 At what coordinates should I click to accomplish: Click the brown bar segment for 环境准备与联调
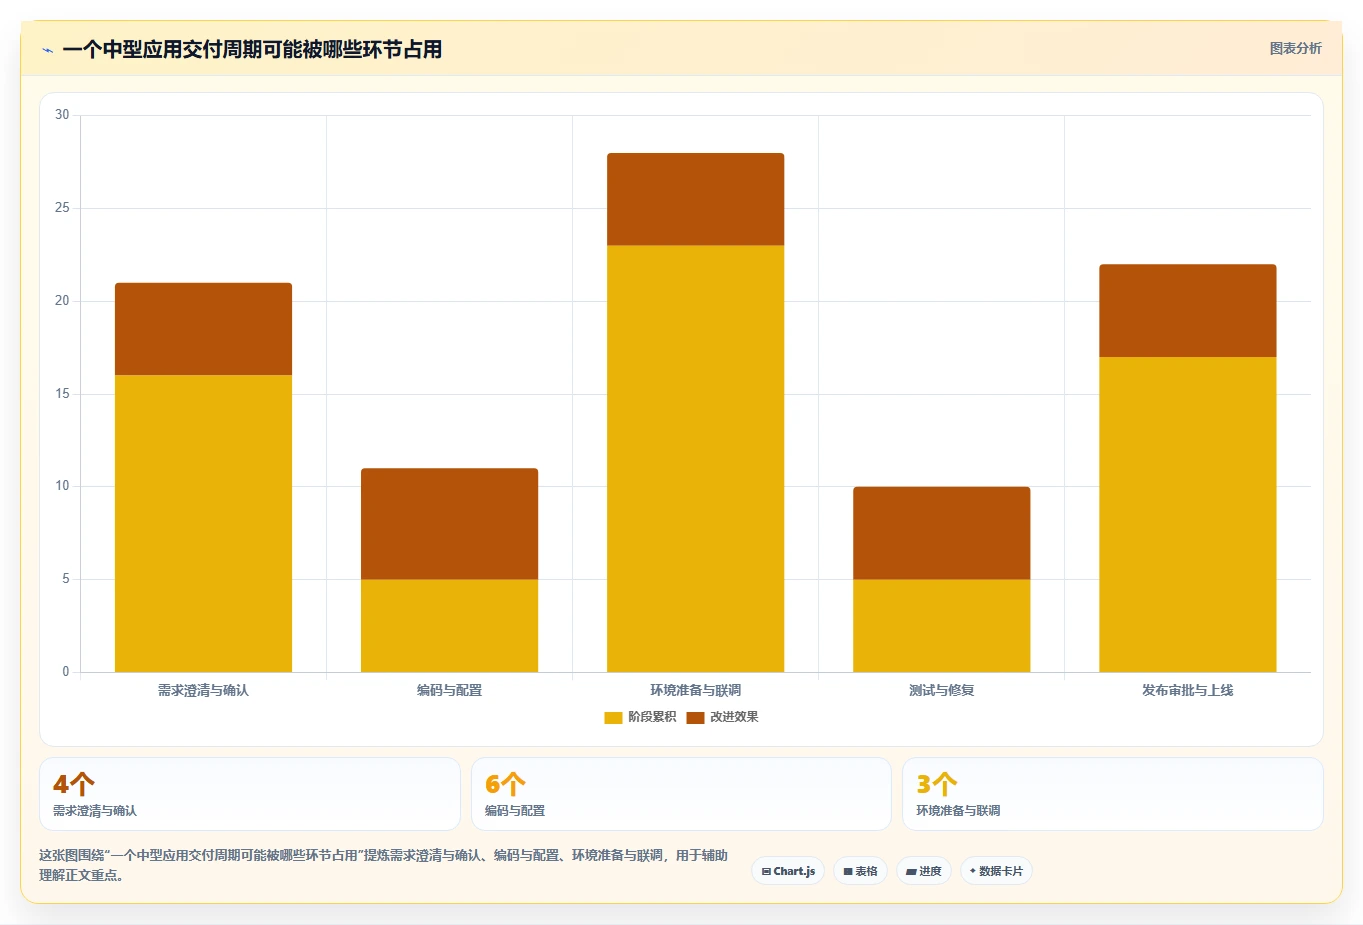(695, 199)
